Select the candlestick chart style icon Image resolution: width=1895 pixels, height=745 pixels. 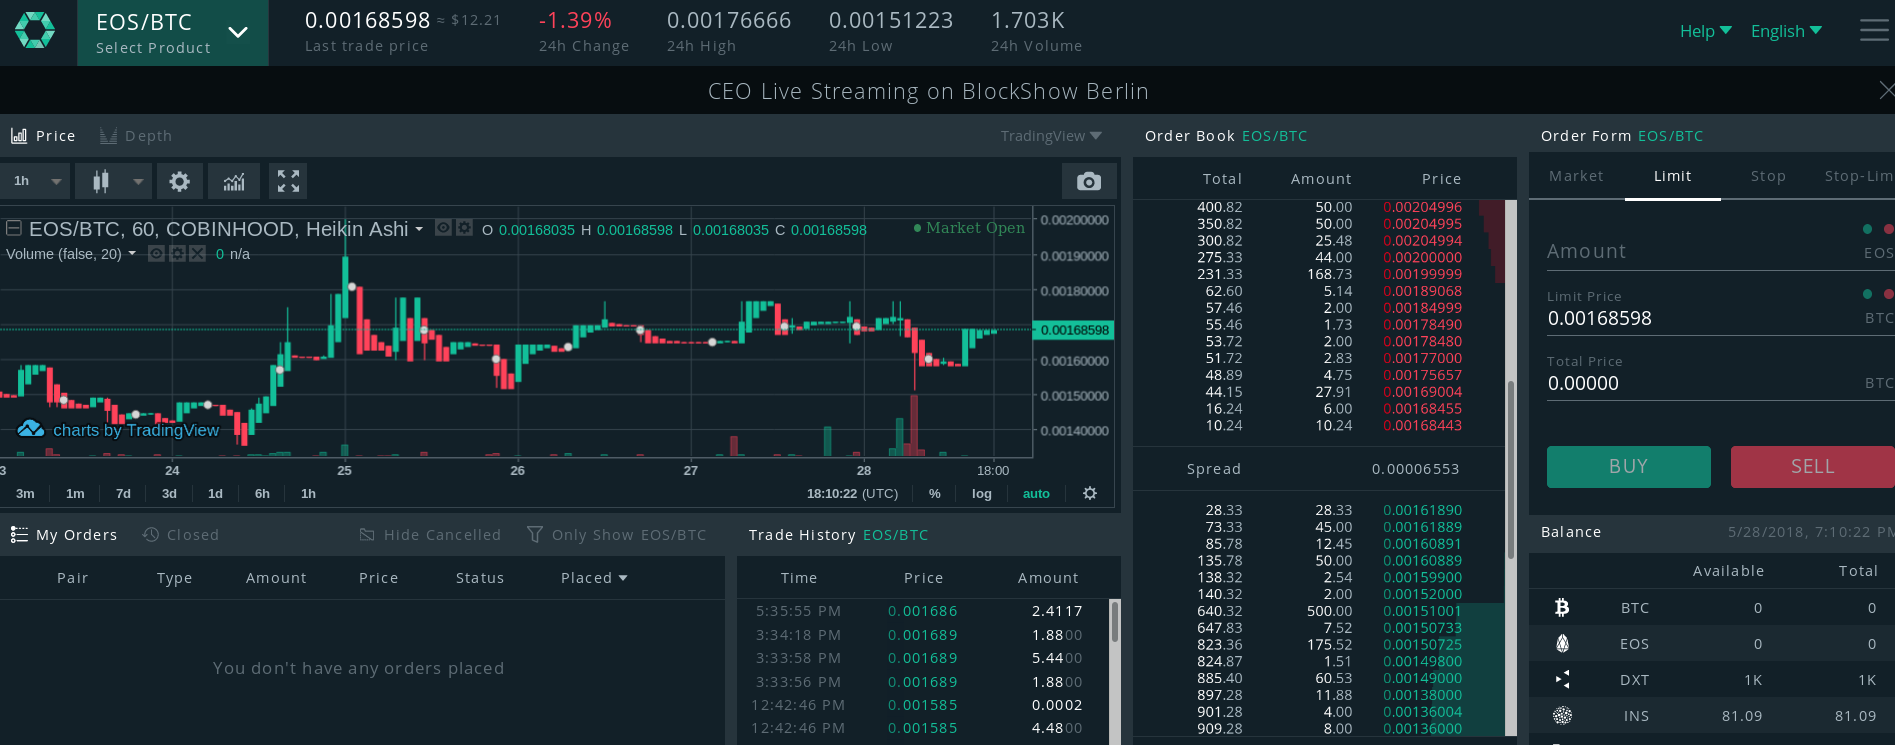101,181
